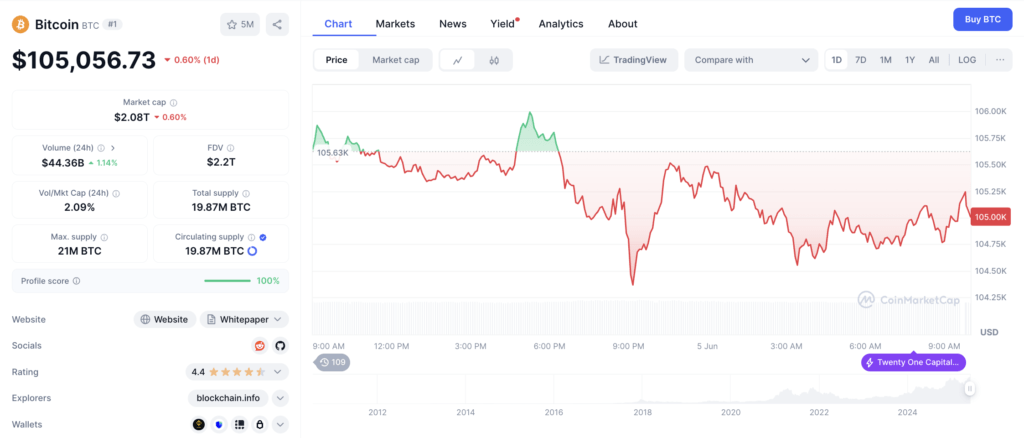Image resolution: width=1024 pixels, height=438 pixels.
Task: Add Bitcoin to watchlist with the star button
Action: pos(240,25)
